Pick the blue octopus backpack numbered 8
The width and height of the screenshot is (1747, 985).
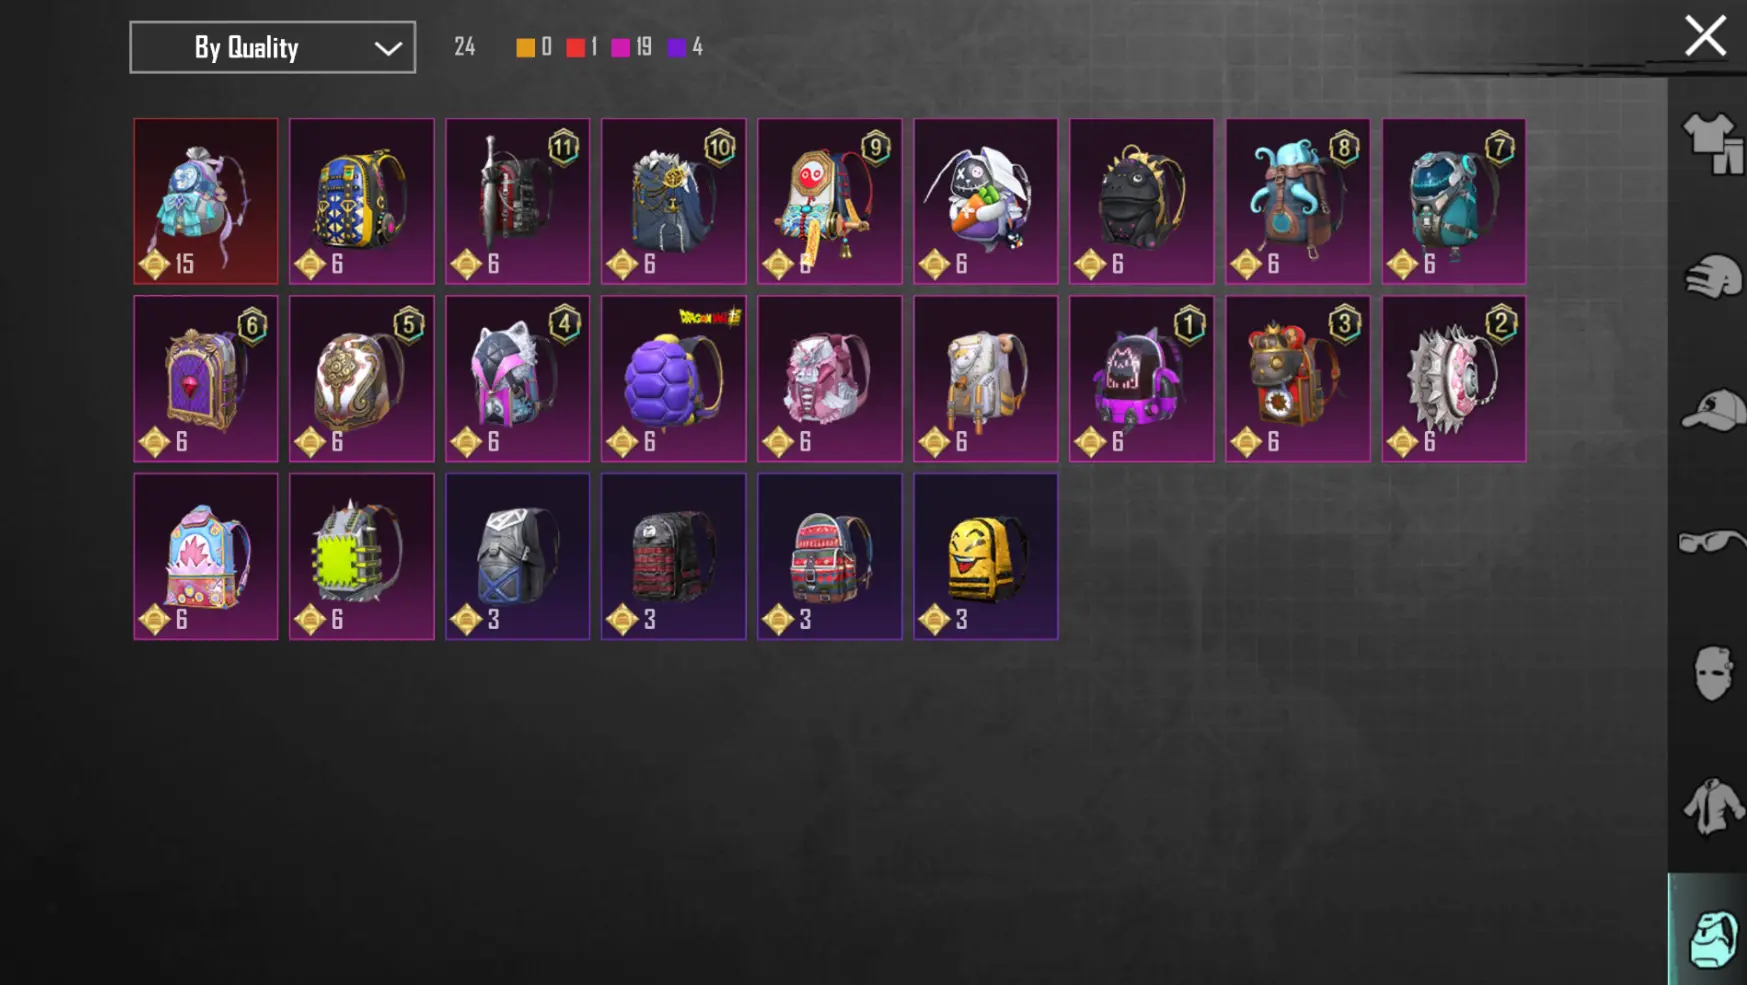[x=1298, y=201]
